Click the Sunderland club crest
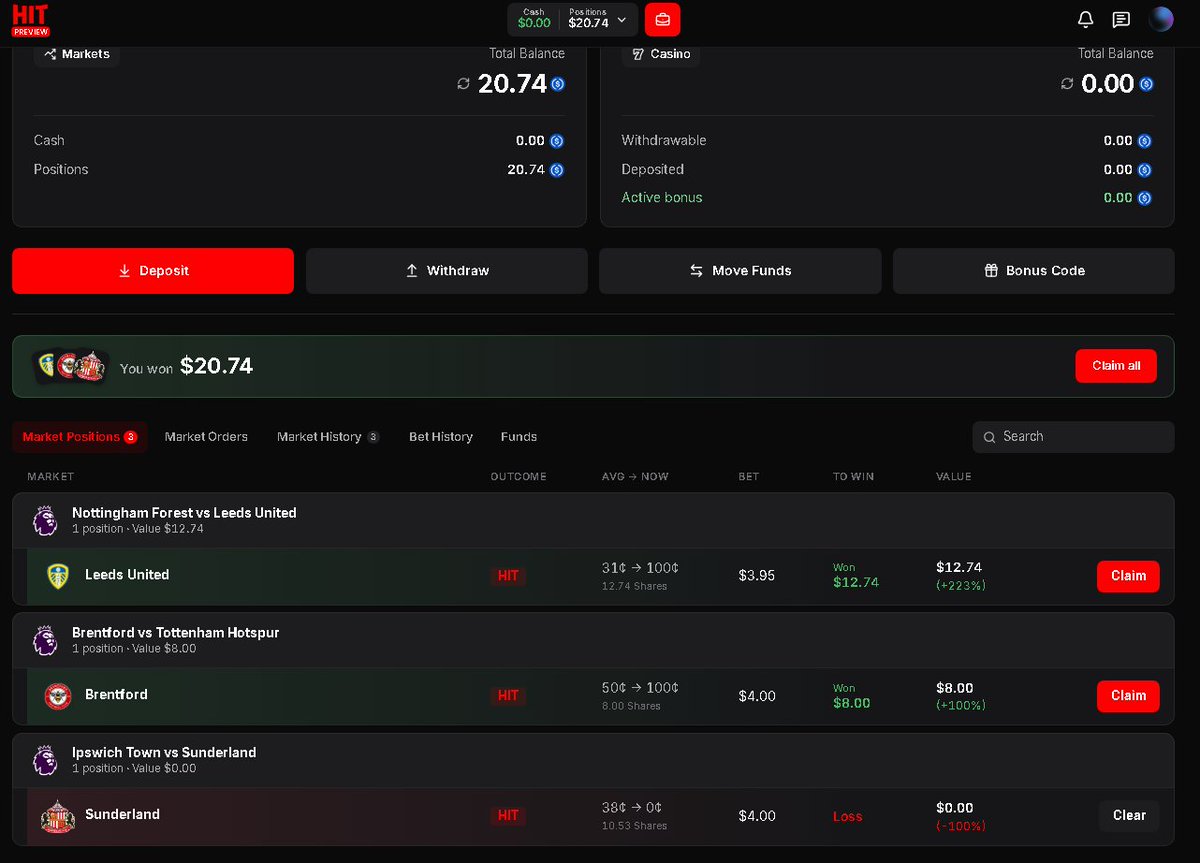This screenshot has height=863, width=1200. coord(58,816)
